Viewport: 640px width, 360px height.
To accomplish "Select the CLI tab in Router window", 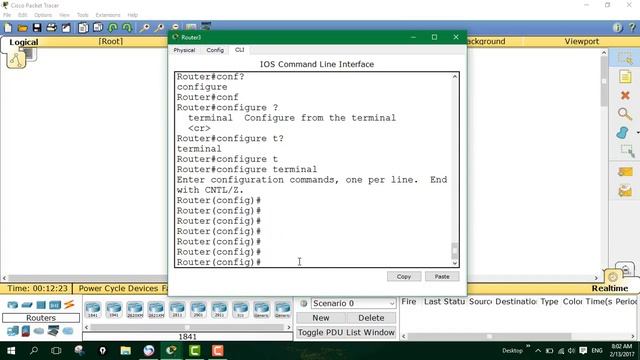I will click(240, 50).
